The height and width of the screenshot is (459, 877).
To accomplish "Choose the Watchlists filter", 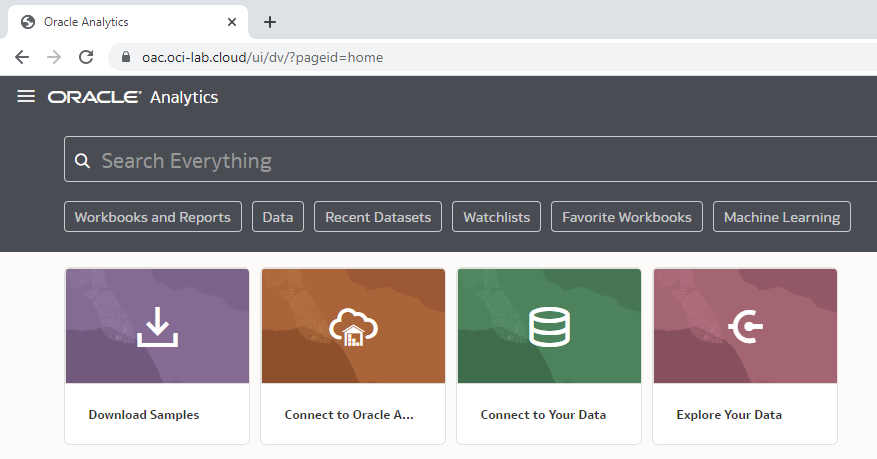I will pos(496,217).
